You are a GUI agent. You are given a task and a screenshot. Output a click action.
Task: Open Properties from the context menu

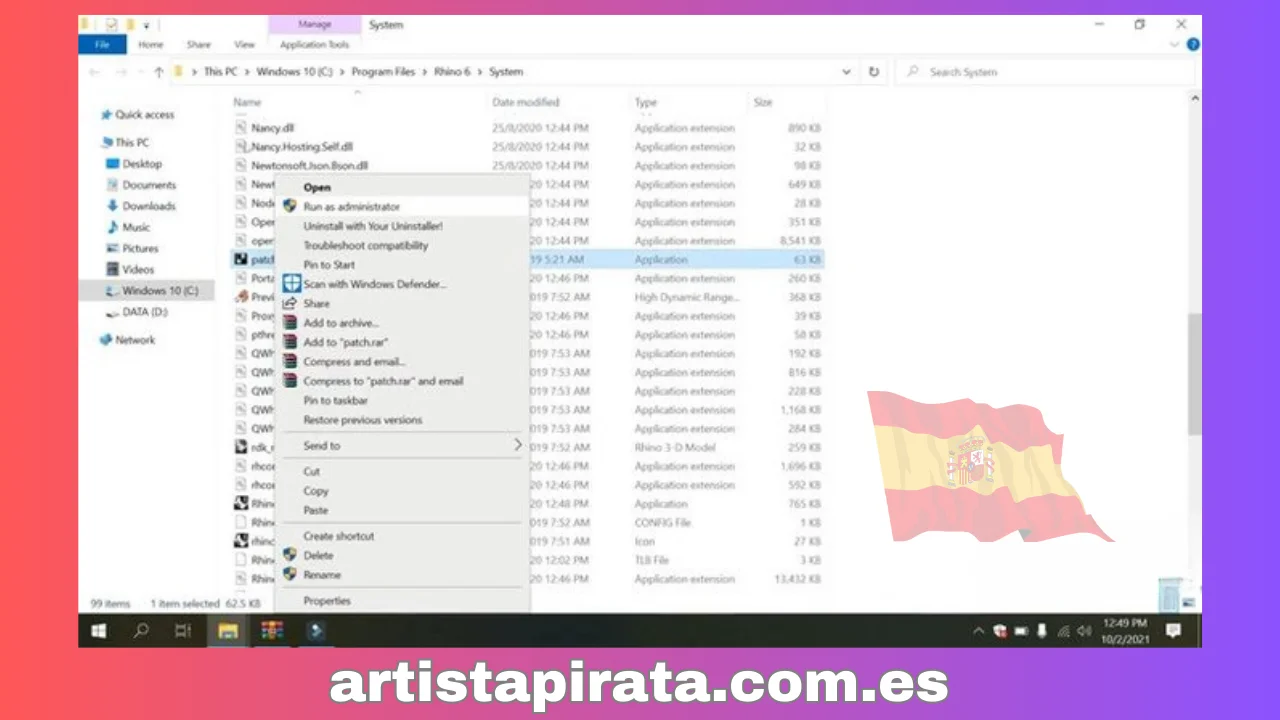[327, 601]
